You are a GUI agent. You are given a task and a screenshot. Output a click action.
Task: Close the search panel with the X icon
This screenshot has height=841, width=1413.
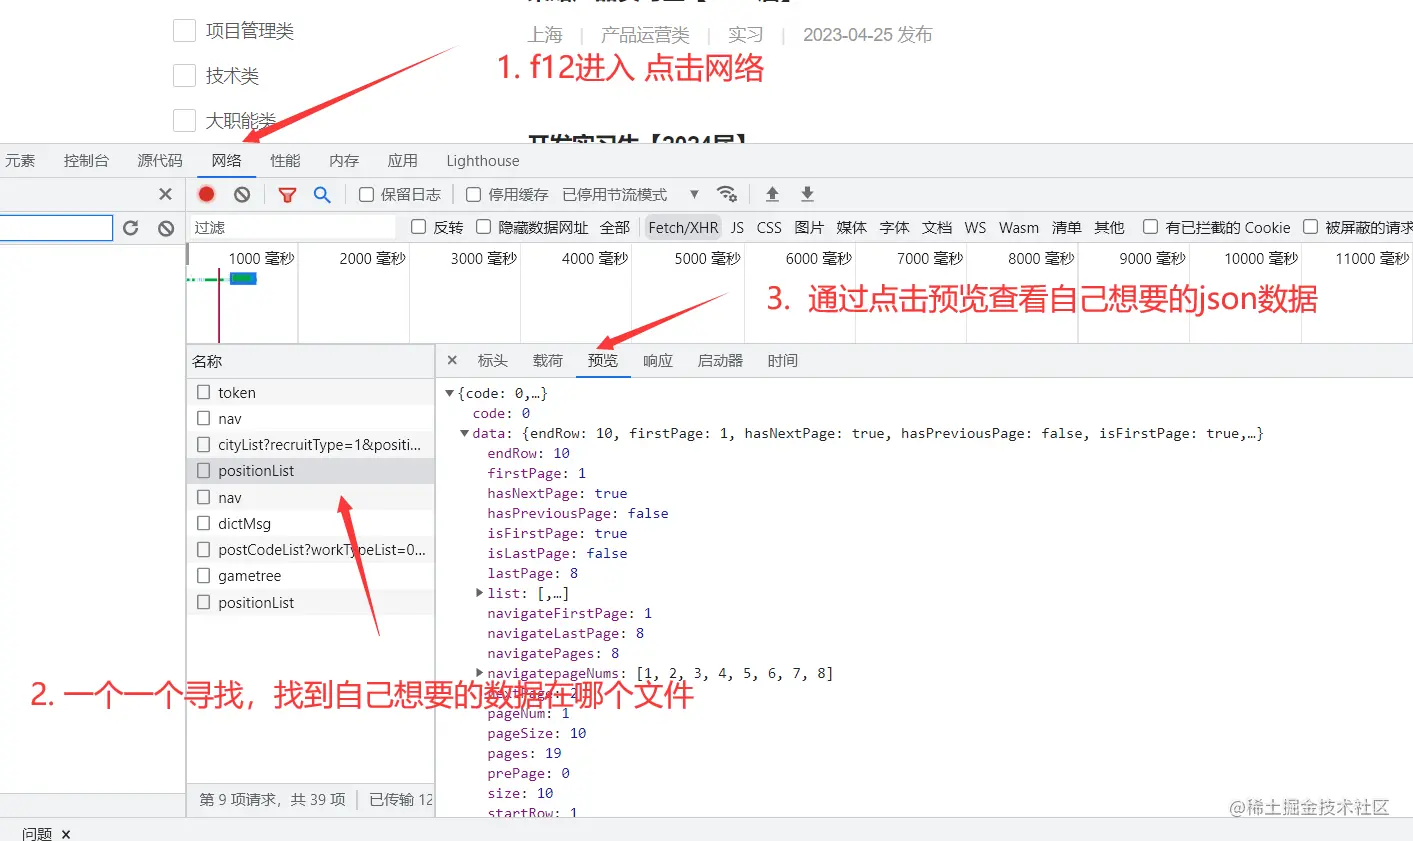(x=165, y=194)
